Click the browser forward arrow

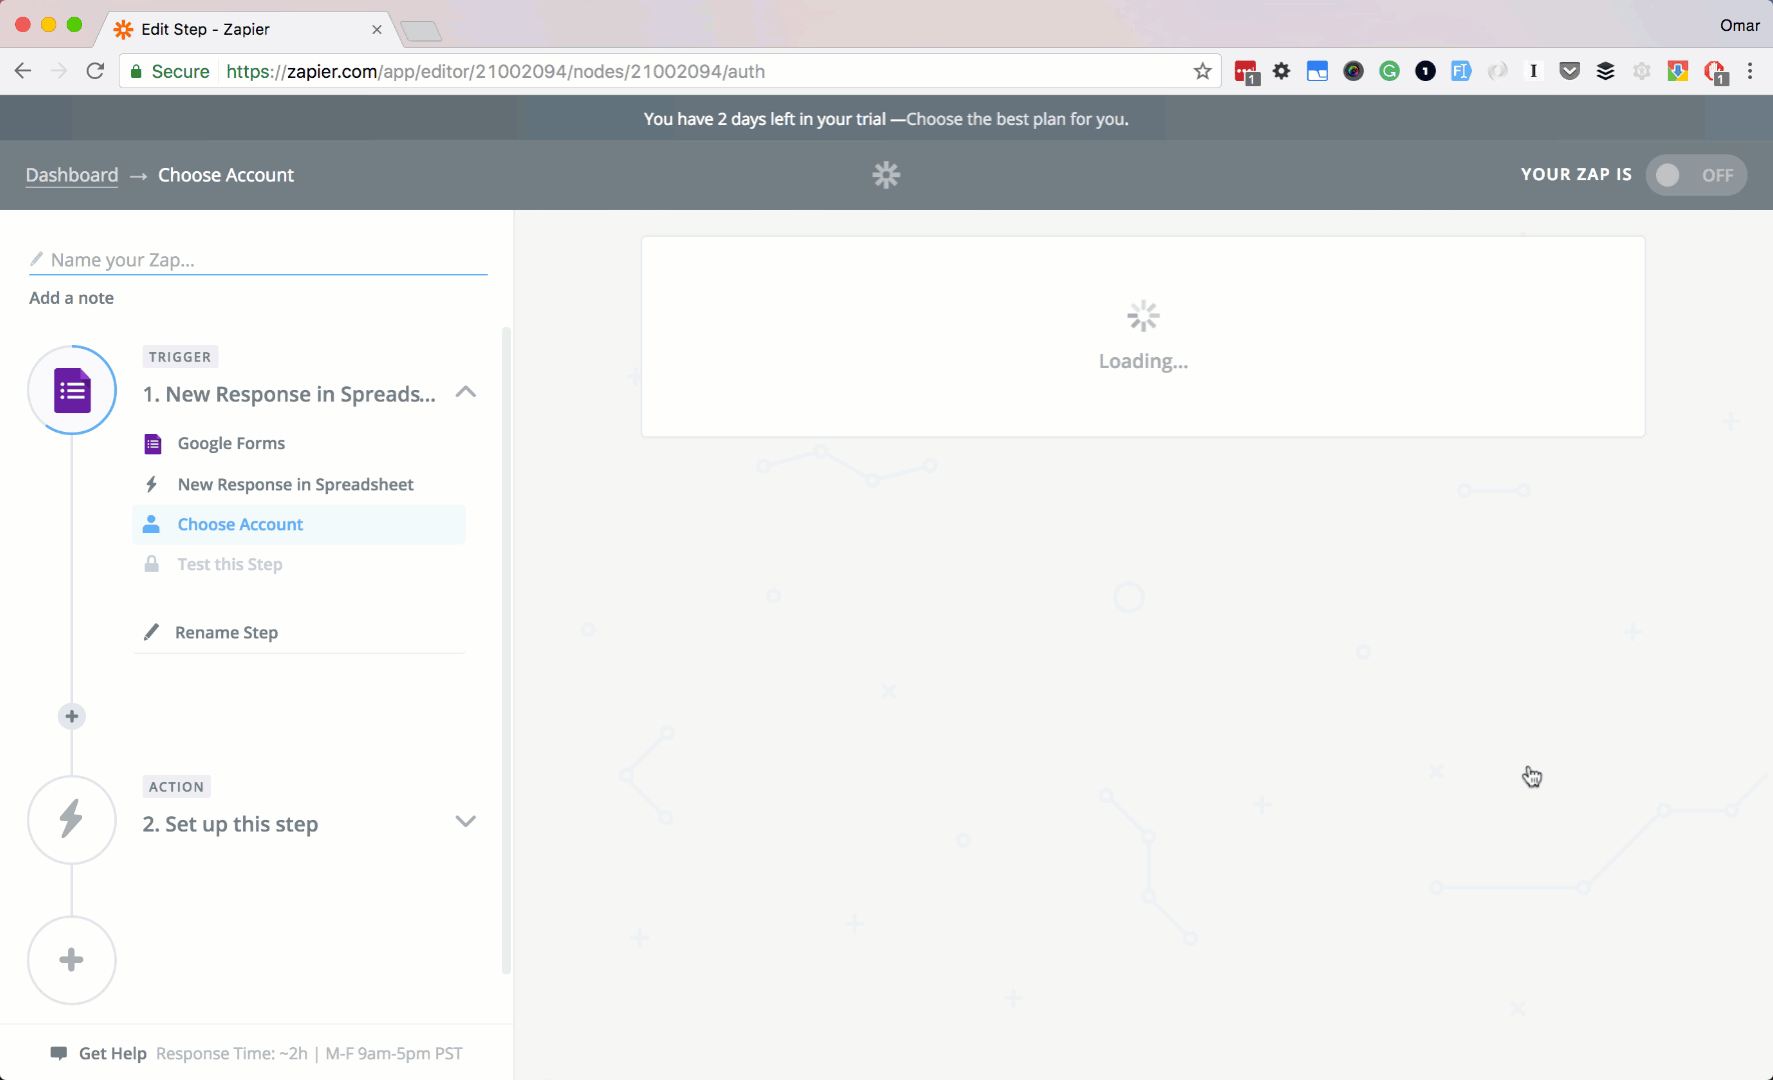coord(59,71)
